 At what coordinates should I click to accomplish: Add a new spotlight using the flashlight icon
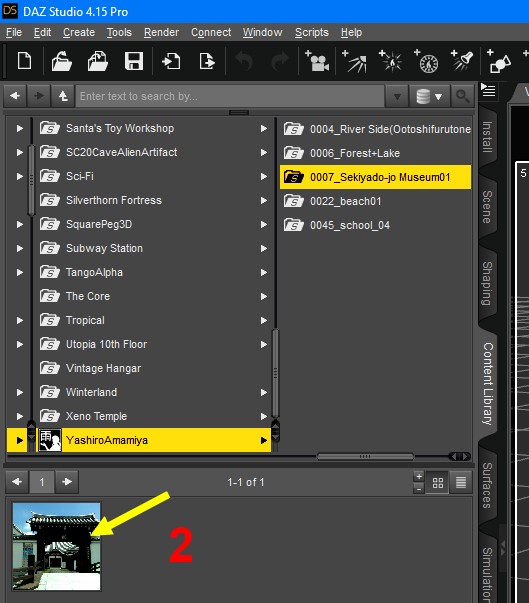pos(462,62)
